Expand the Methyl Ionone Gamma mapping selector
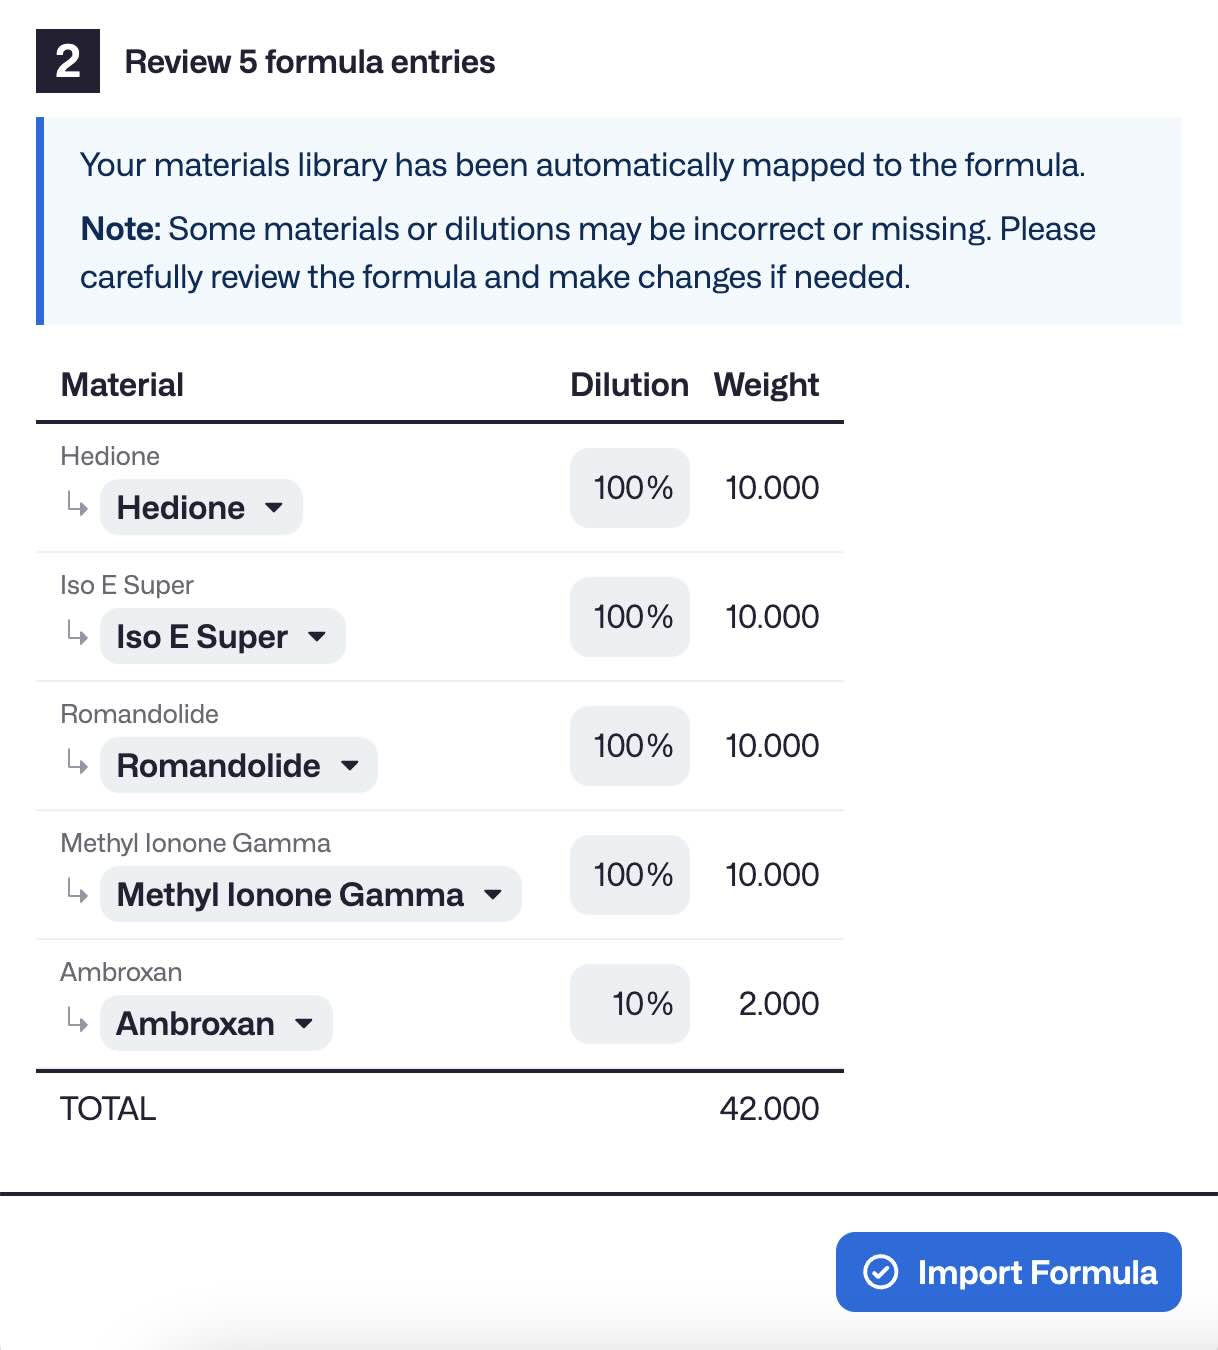The height and width of the screenshot is (1350, 1218). click(310, 894)
